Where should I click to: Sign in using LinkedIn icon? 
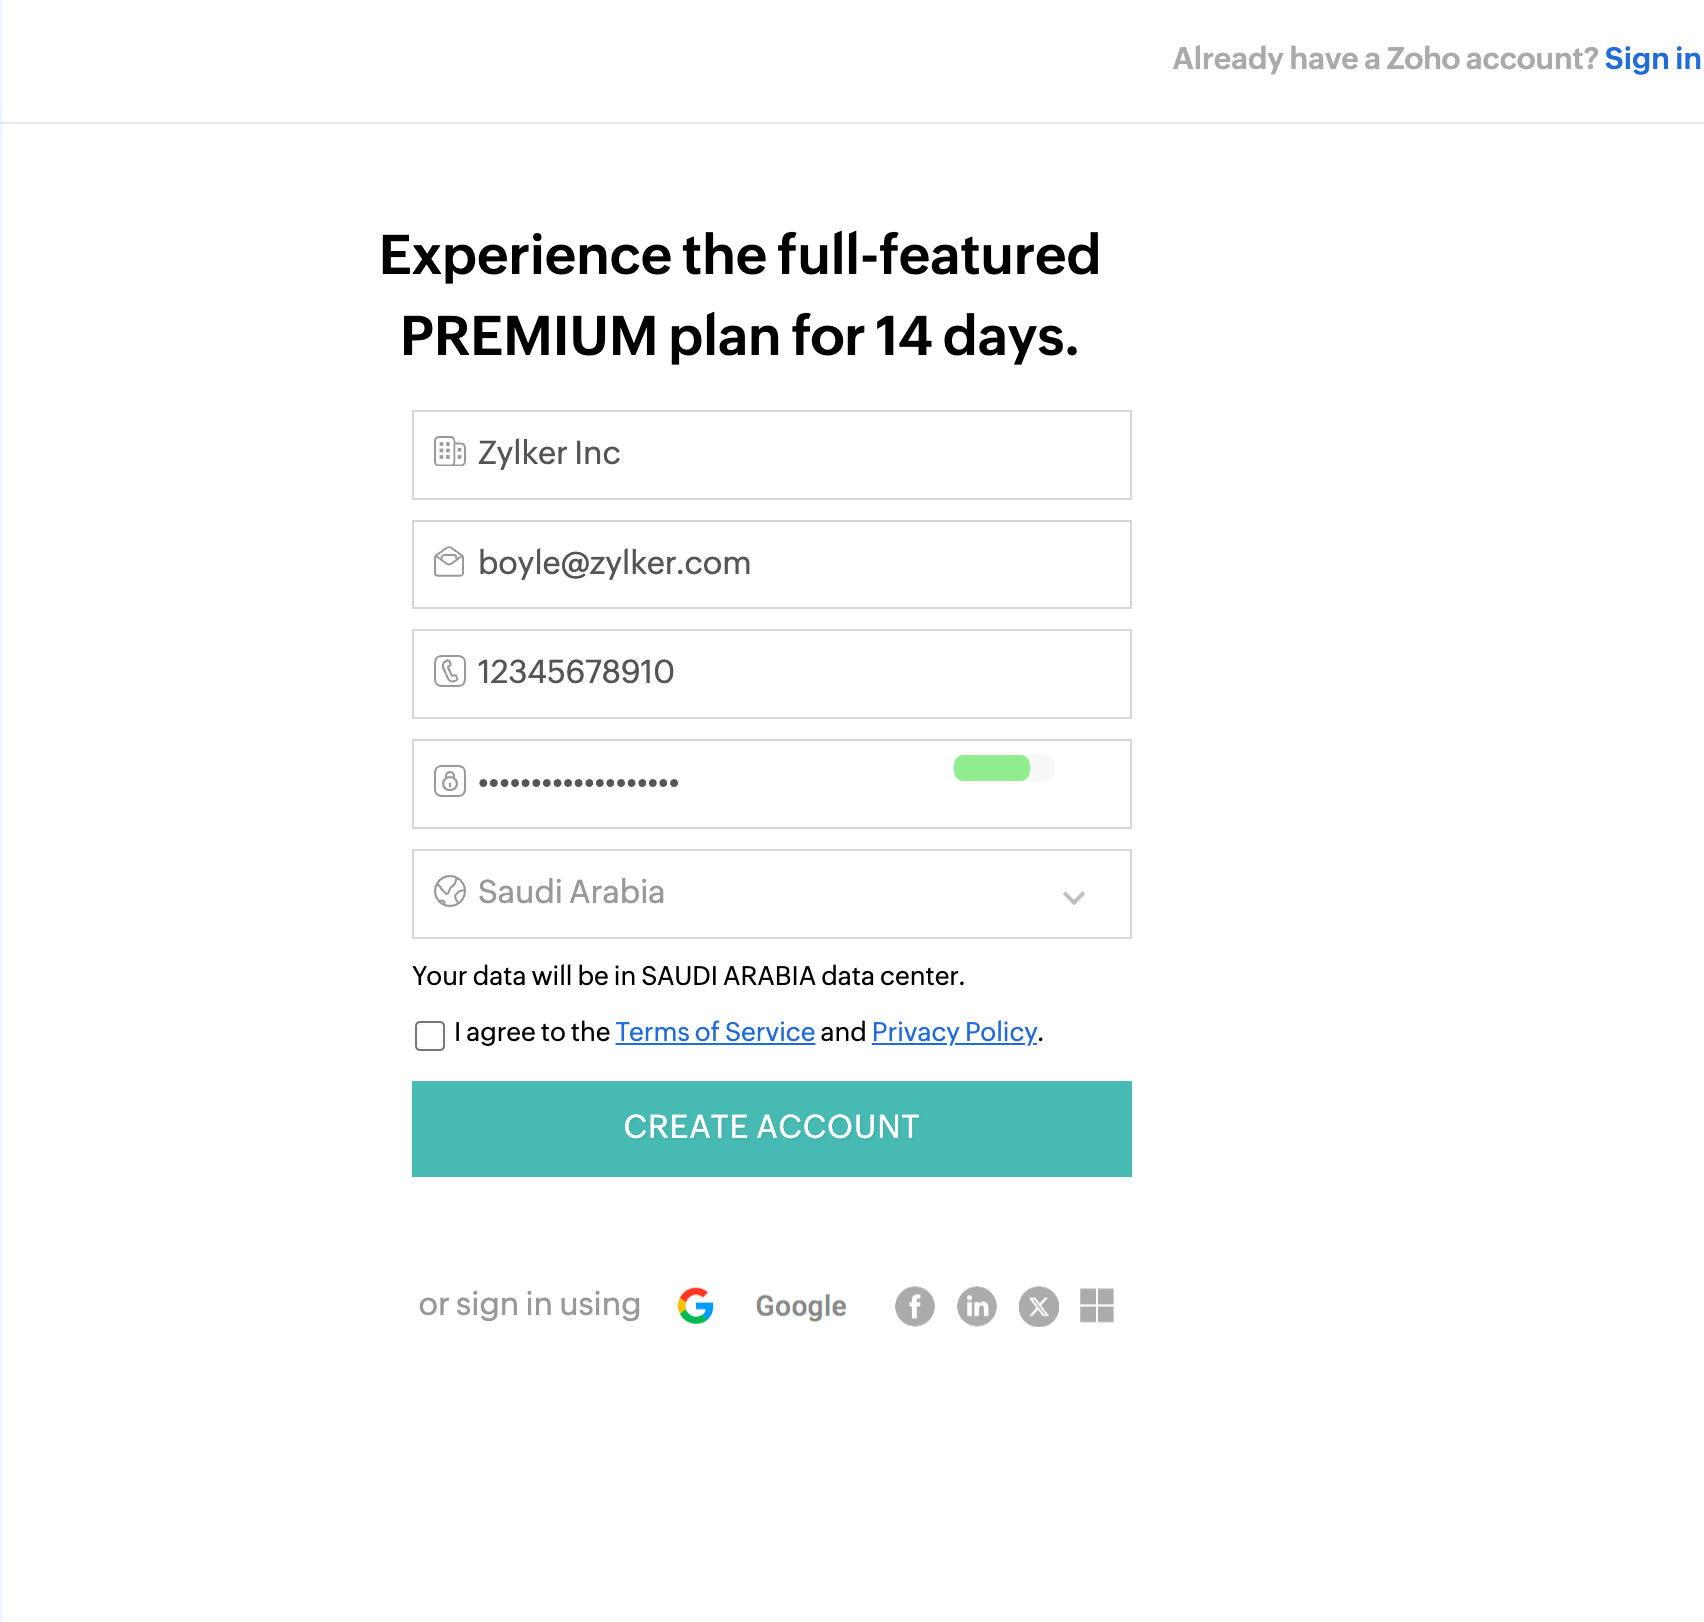977,1306
